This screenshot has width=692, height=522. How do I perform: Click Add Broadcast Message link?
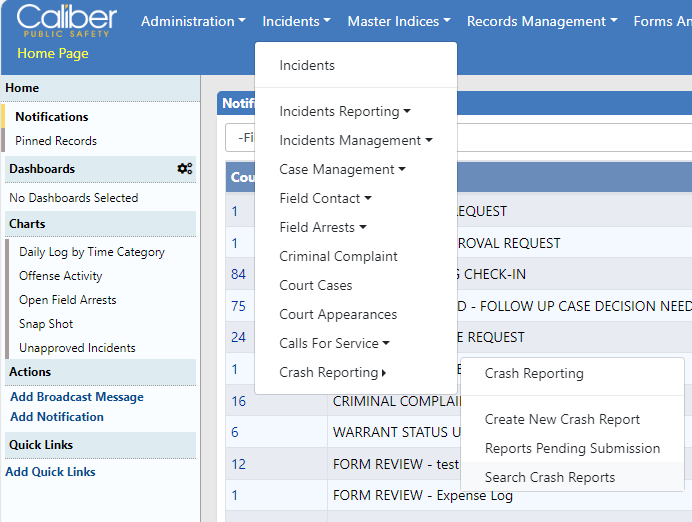77,397
